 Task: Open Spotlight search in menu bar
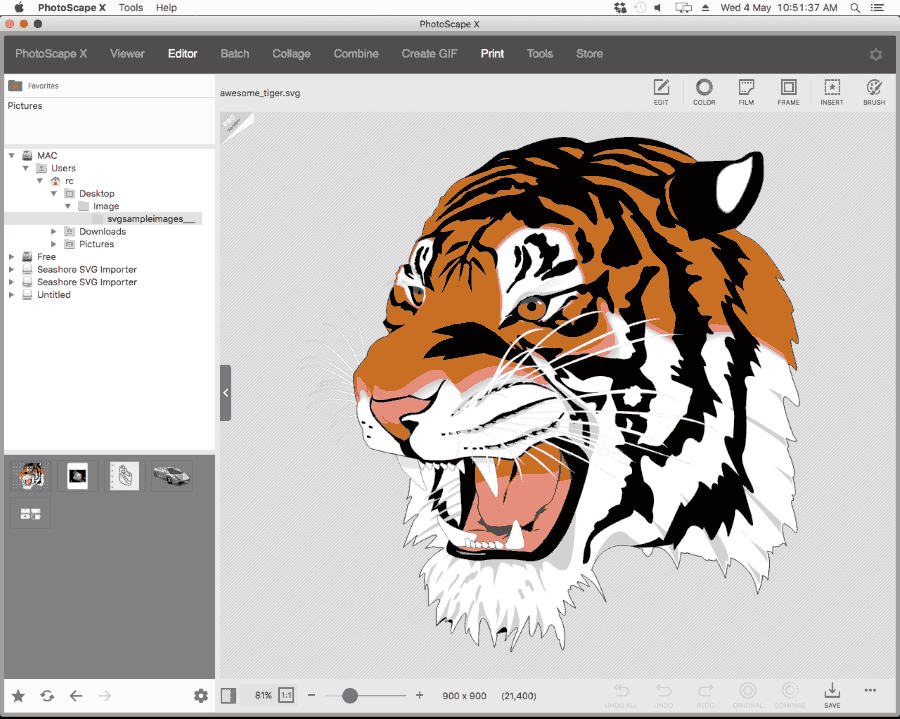pyautogui.click(x=855, y=7)
